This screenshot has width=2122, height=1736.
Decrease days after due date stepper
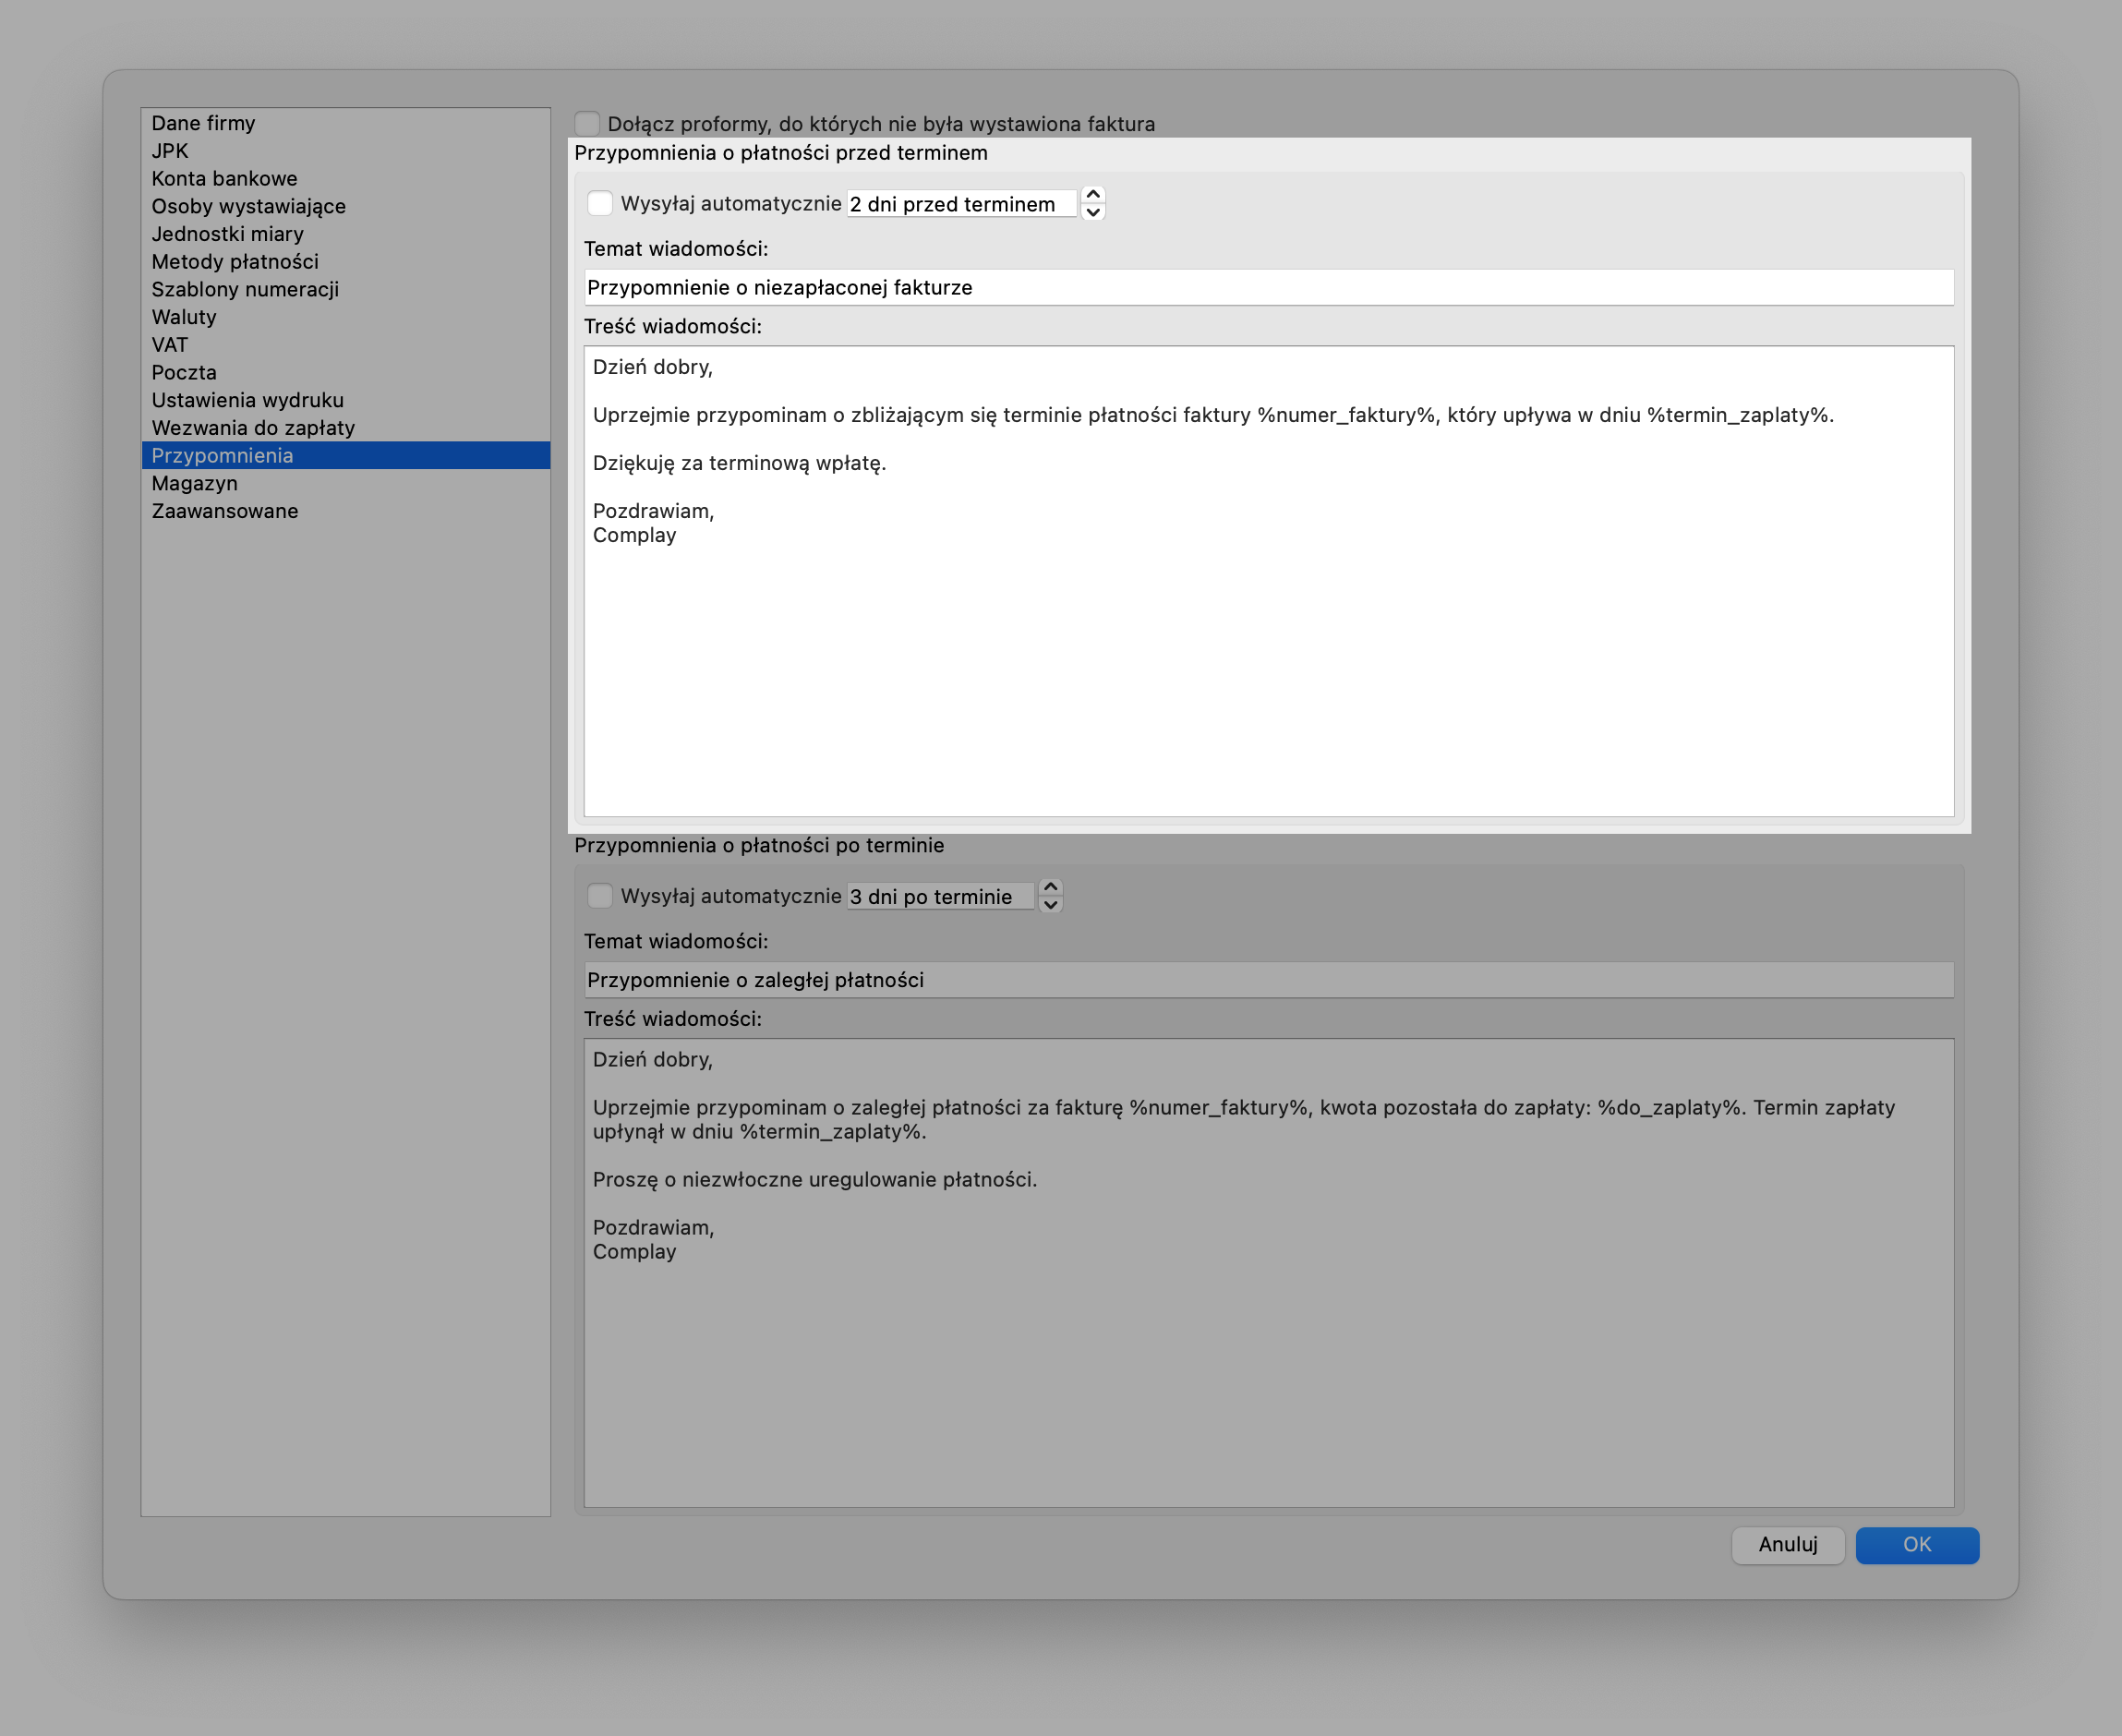point(1050,905)
